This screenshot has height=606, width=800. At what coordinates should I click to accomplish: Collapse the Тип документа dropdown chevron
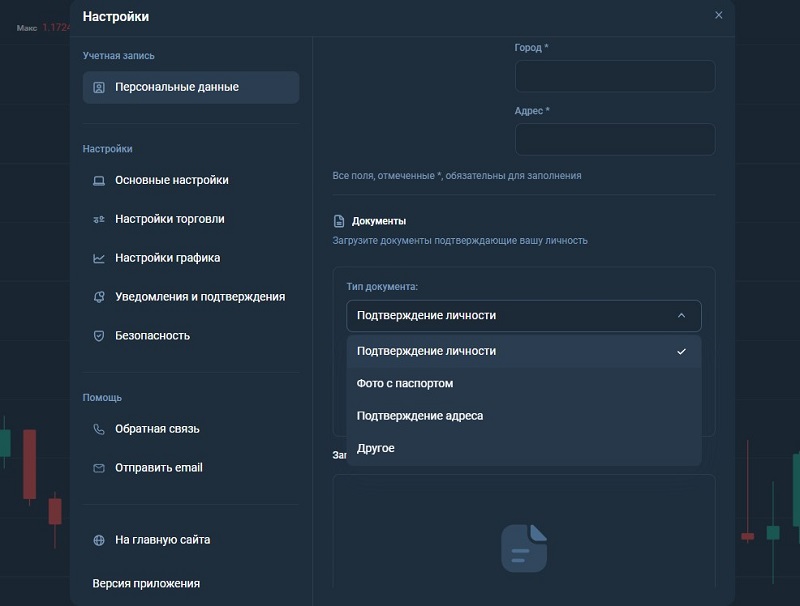[681, 315]
